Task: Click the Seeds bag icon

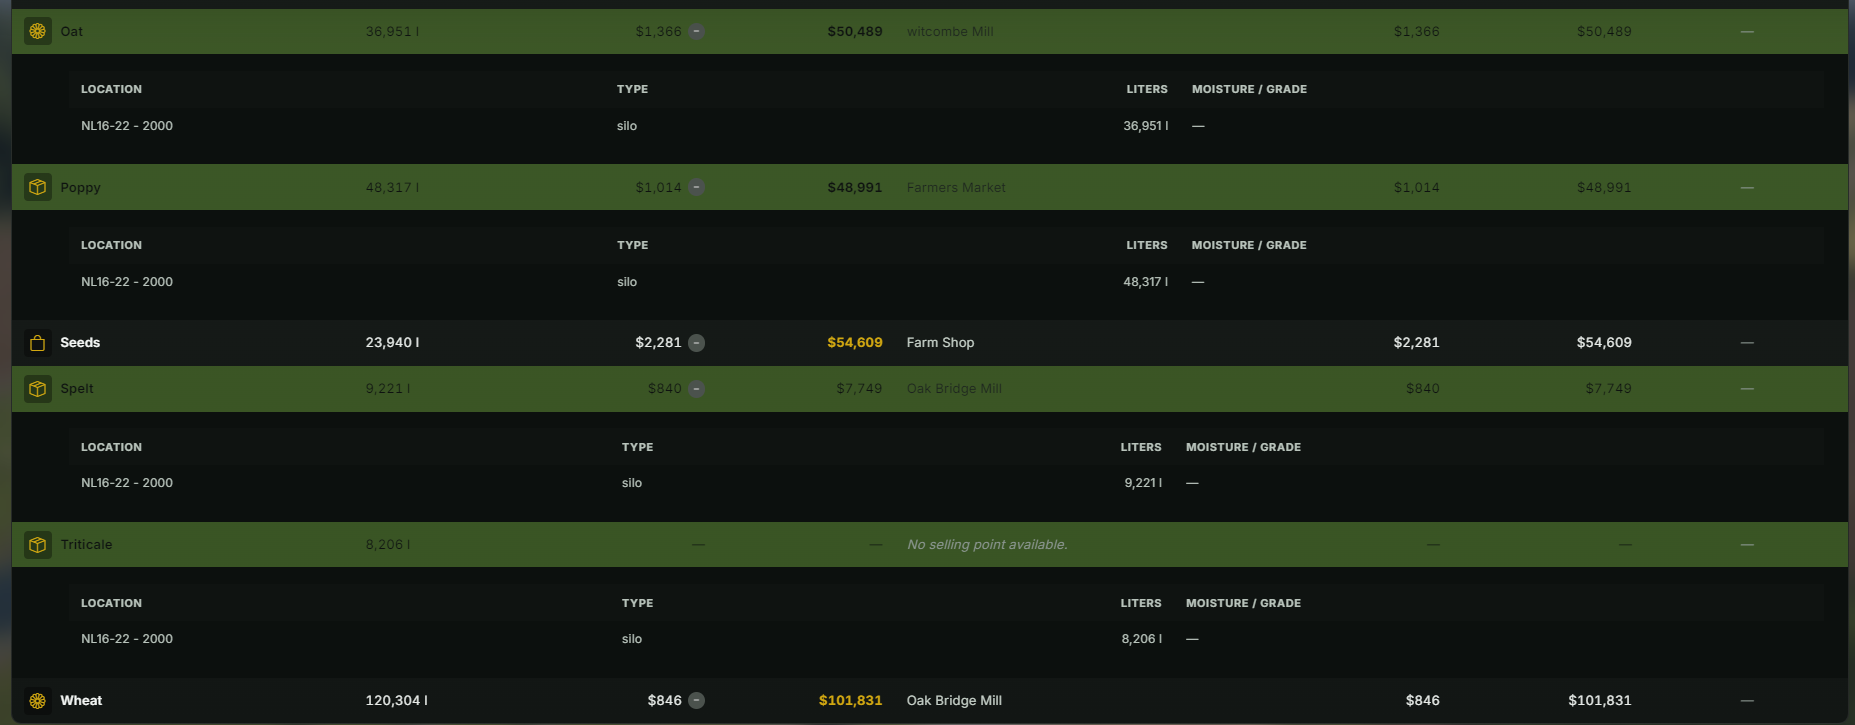Action: pos(38,343)
